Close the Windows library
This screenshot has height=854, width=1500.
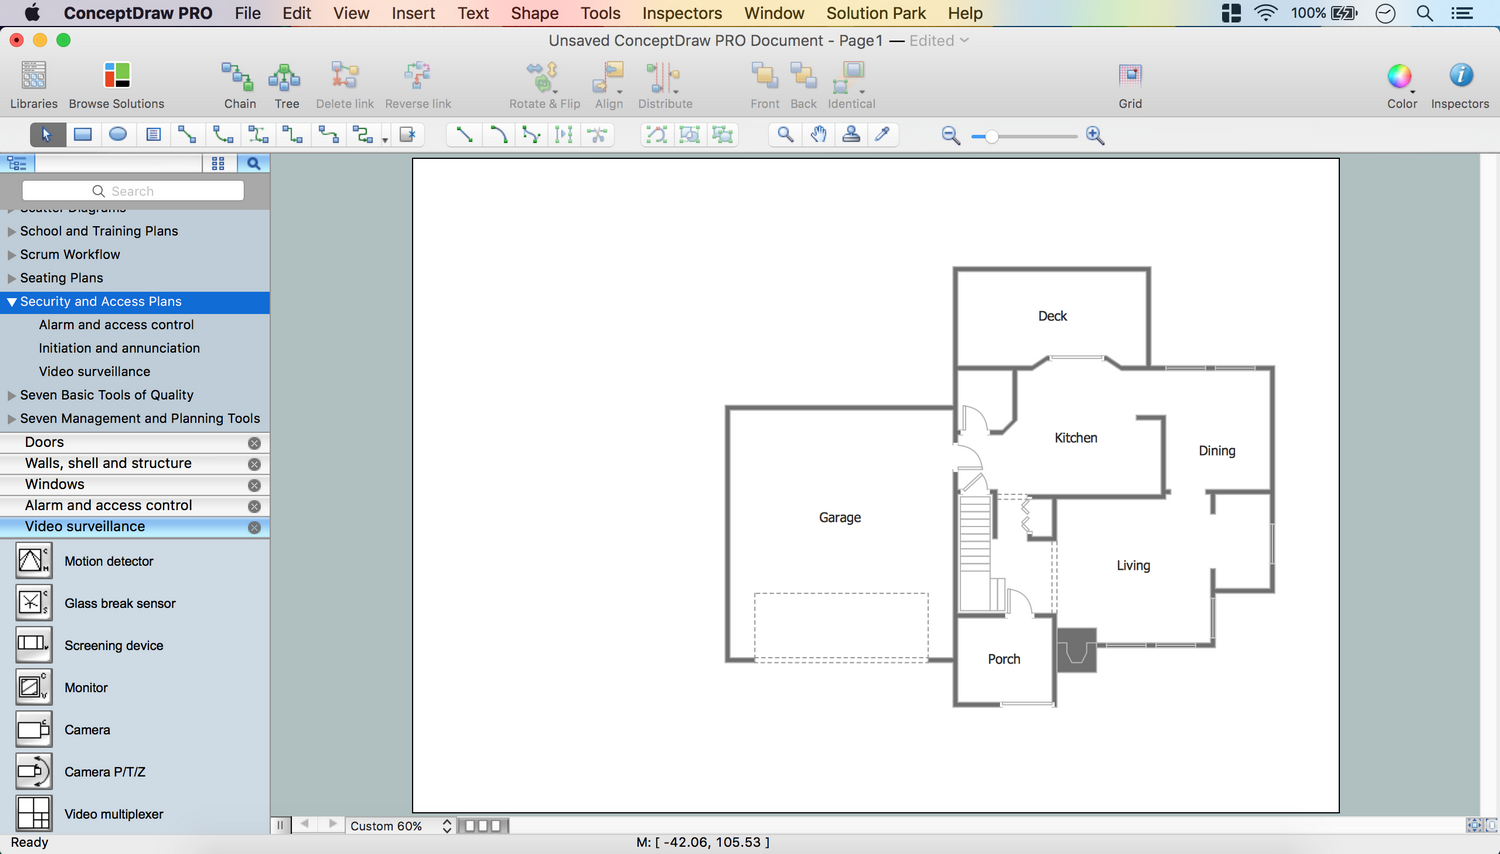[254, 485]
